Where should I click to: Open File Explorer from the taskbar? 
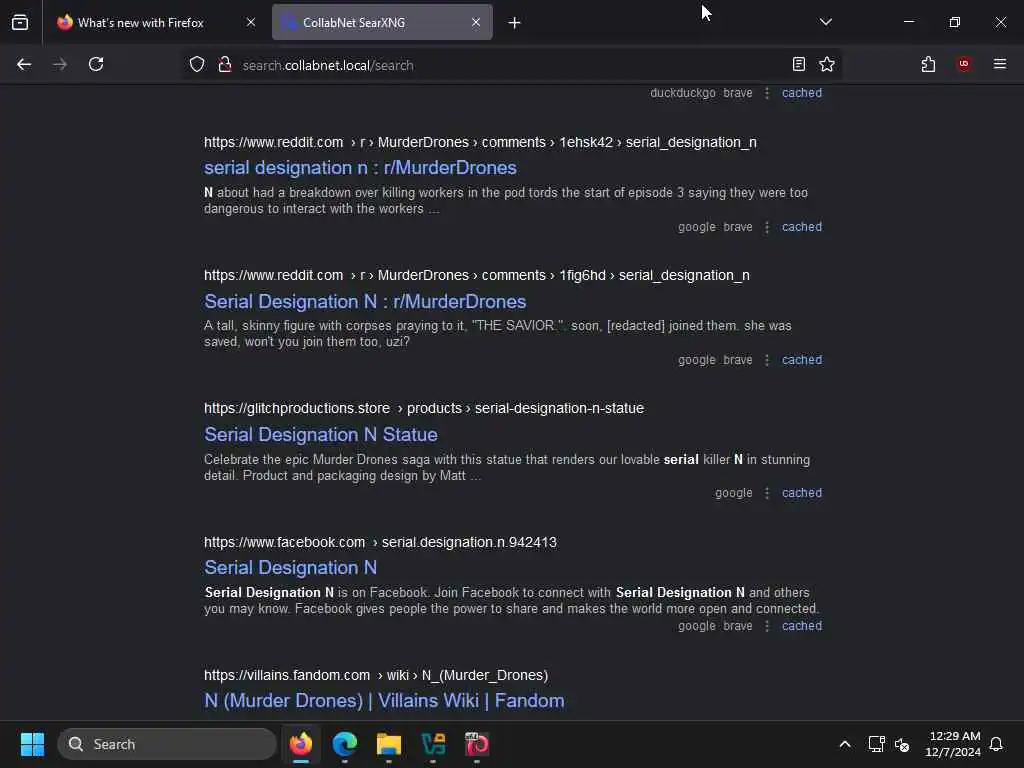[x=389, y=744]
